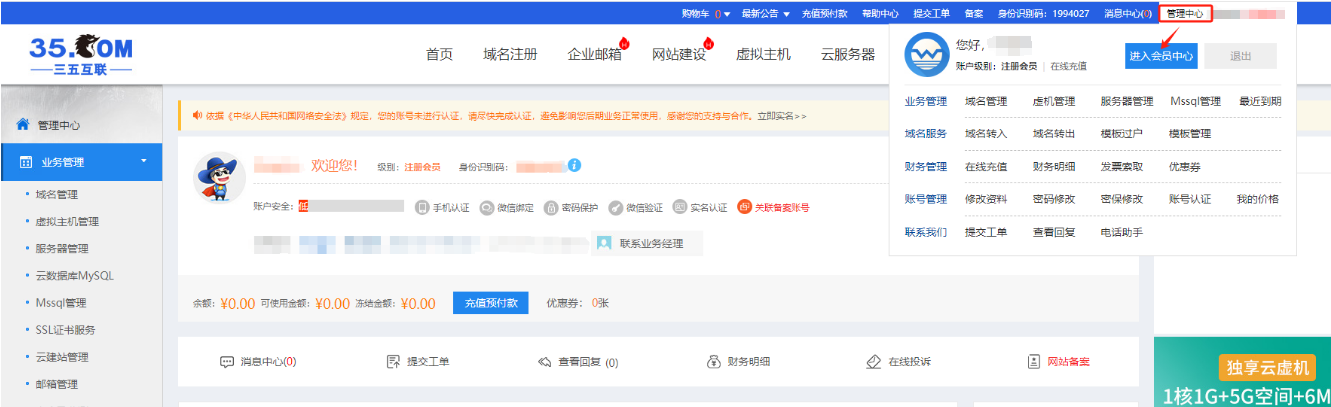This screenshot has height=407, width=1331.
Task: Click the financial details icon (财务明细)
Action: (x=714, y=362)
